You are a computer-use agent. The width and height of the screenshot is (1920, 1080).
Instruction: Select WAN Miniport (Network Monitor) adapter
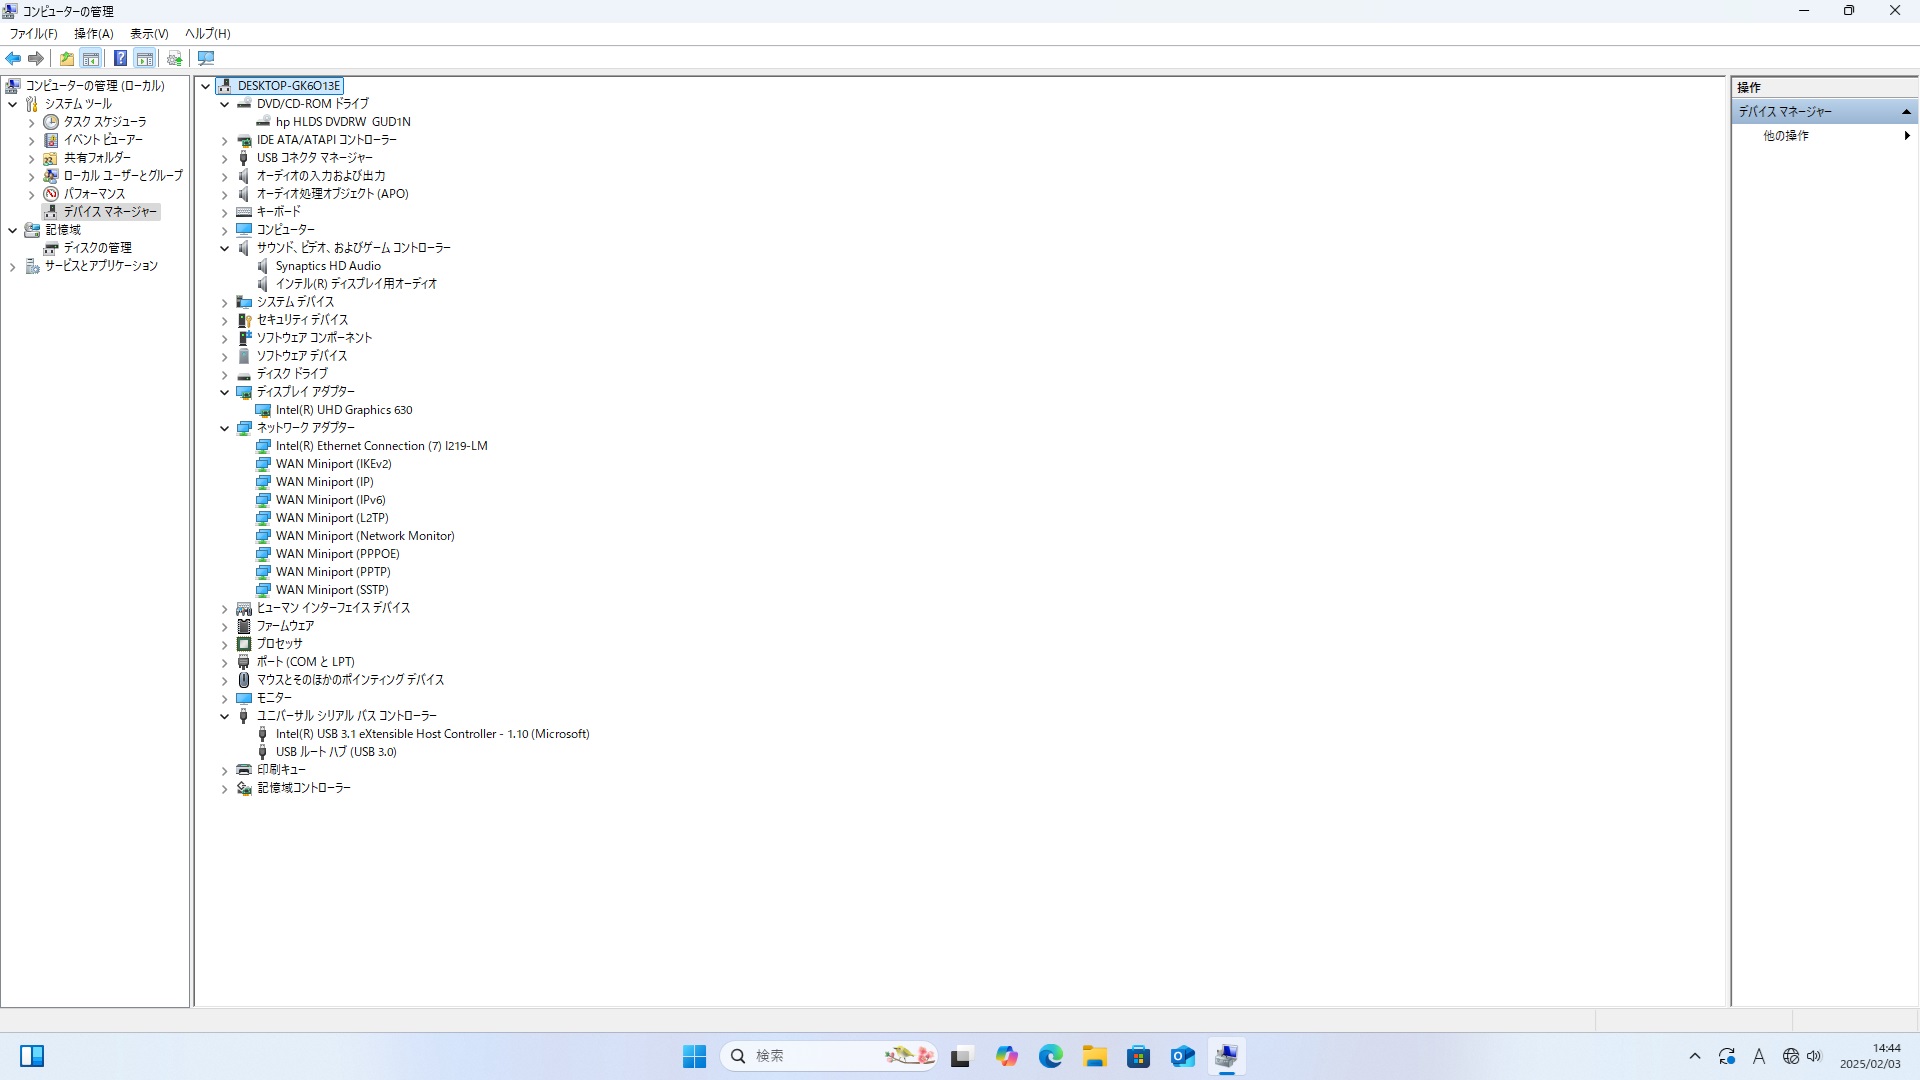[365, 536]
